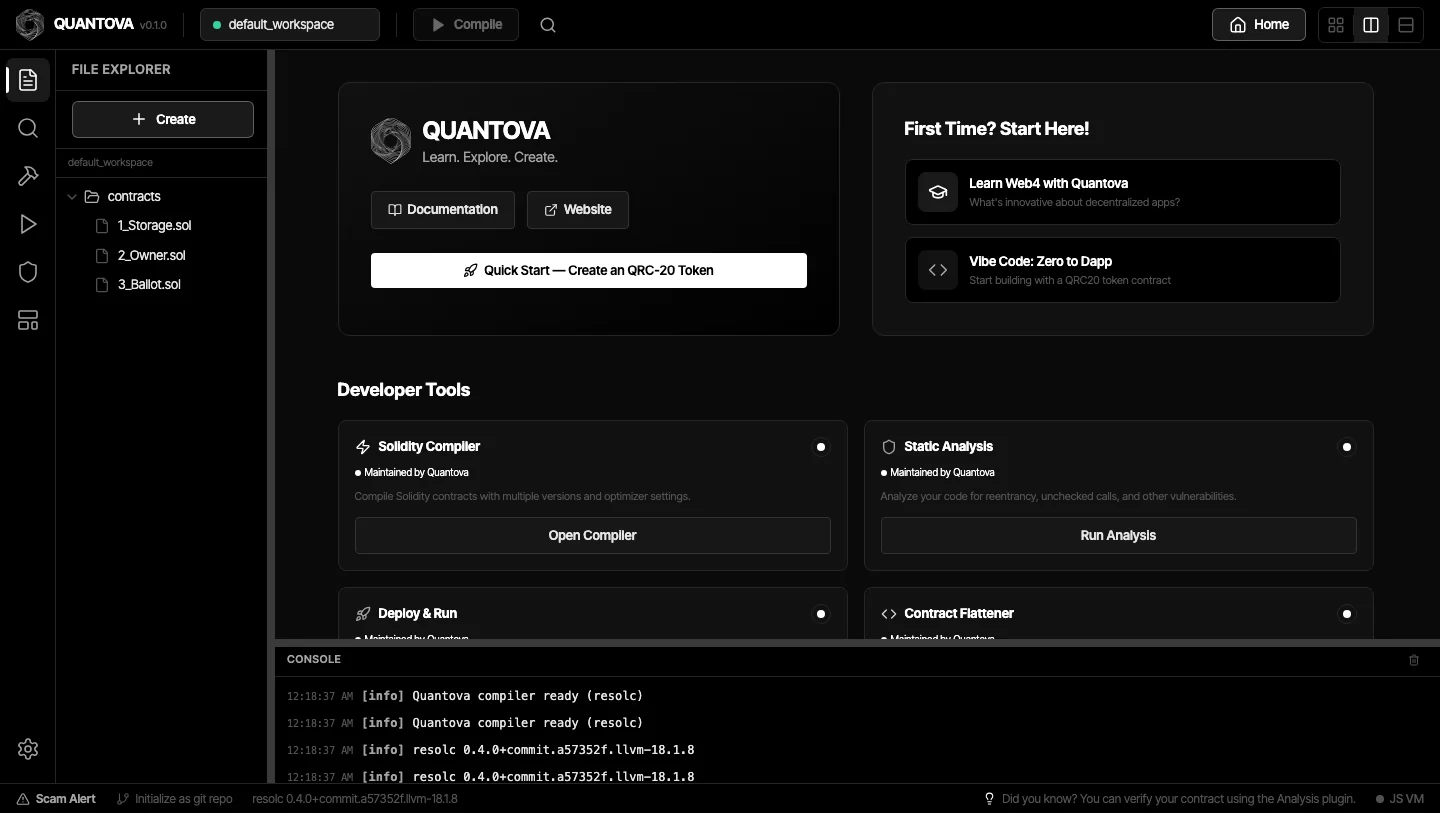This screenshot has height=813, width=1440.
Task: Click the Learn Web4 graduation cap icon
Action: pos(938,191)
